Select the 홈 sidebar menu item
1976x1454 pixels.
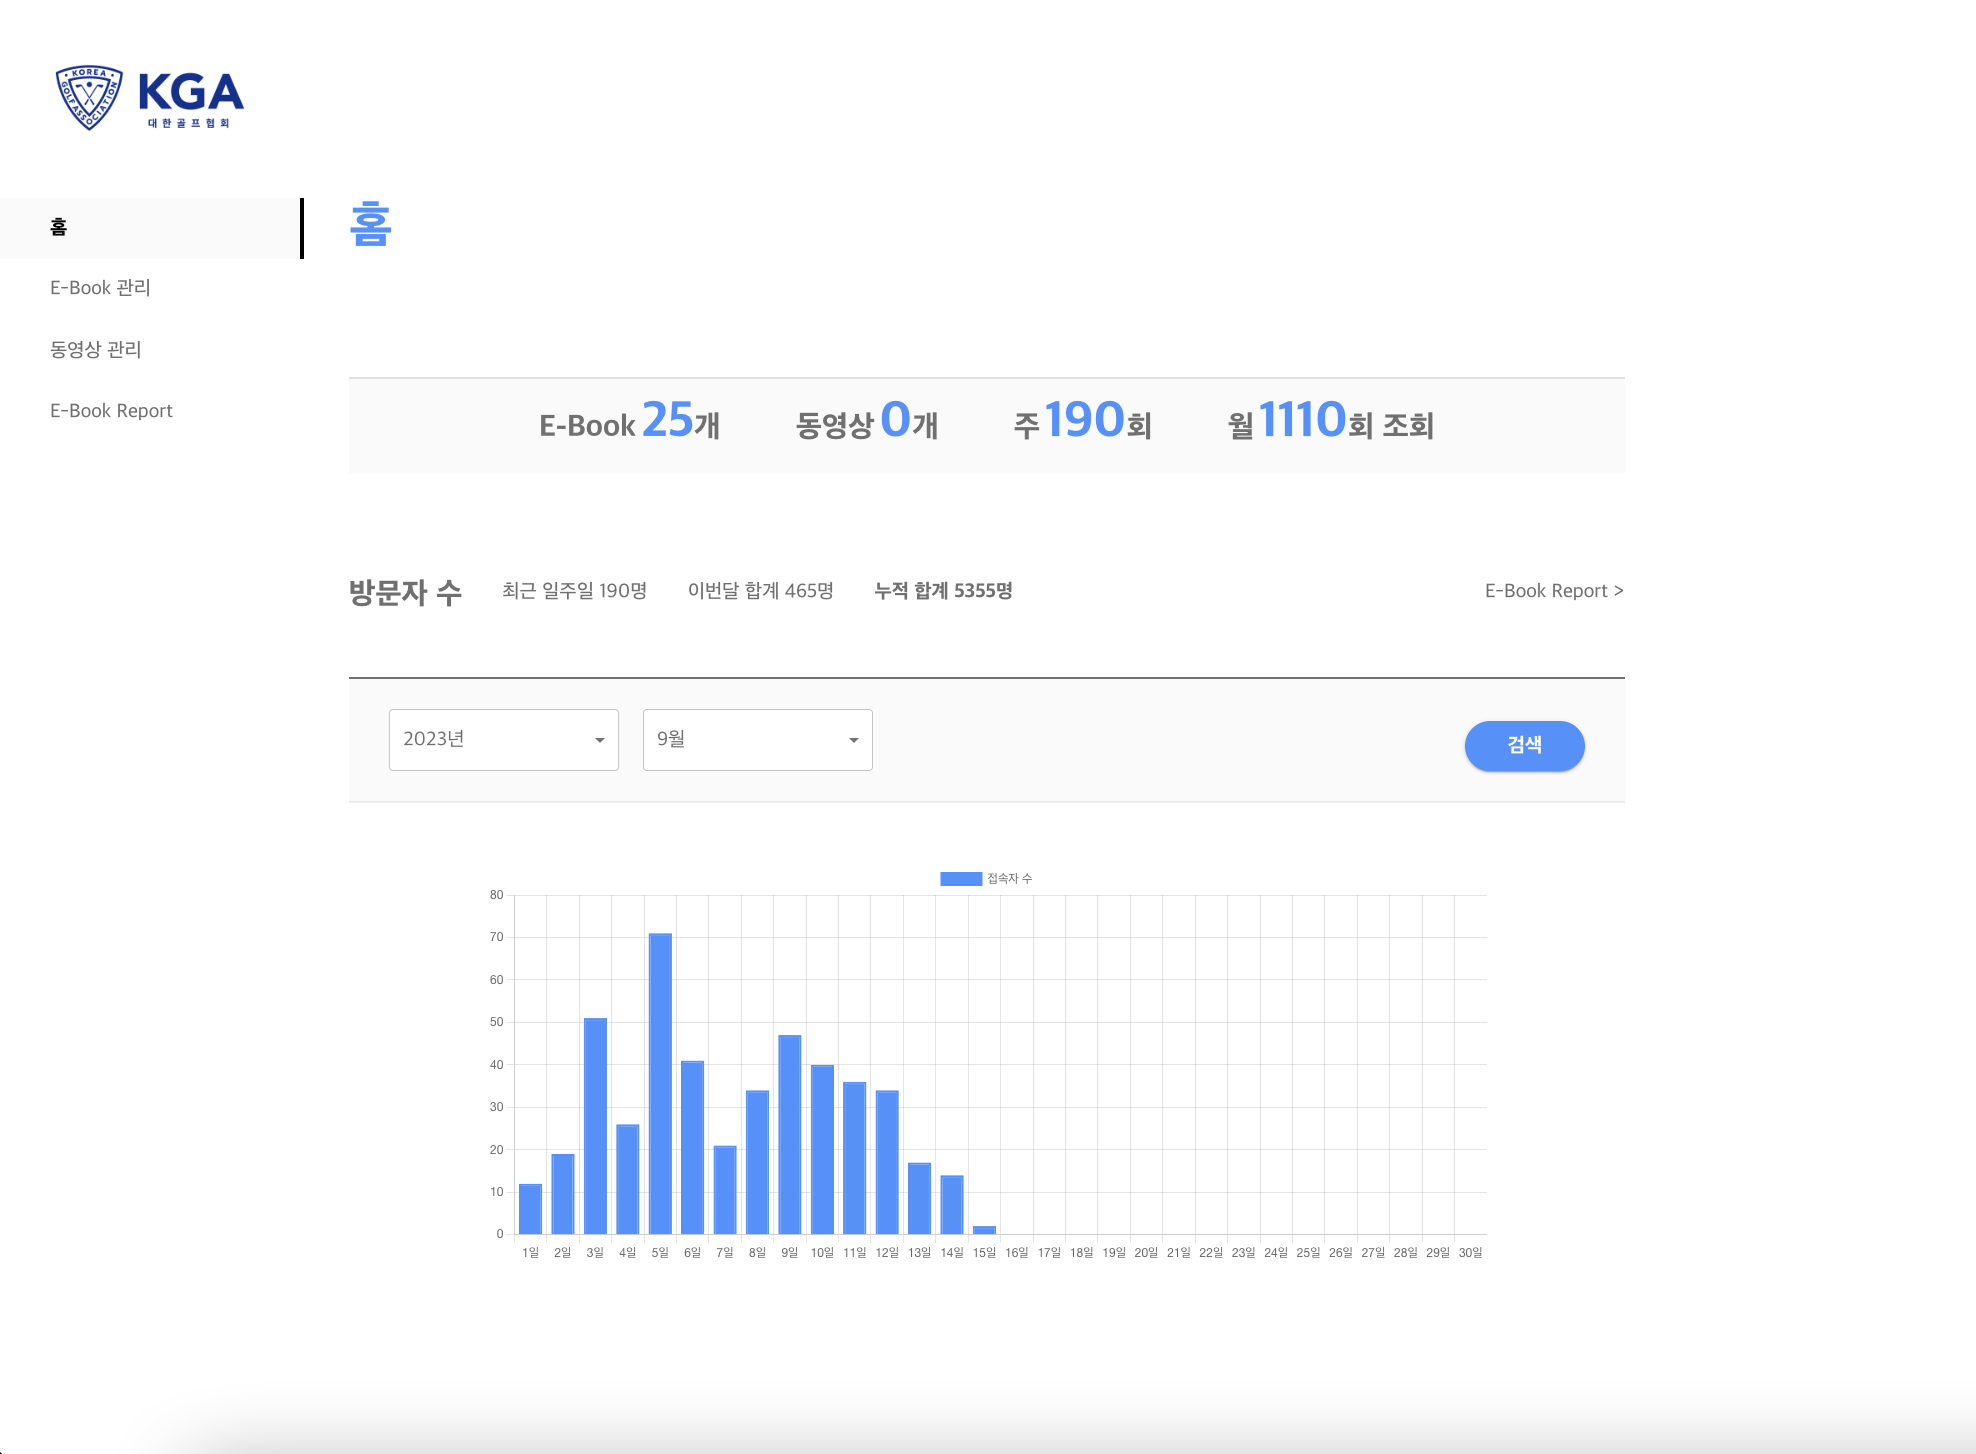click(x=151, y=228)
